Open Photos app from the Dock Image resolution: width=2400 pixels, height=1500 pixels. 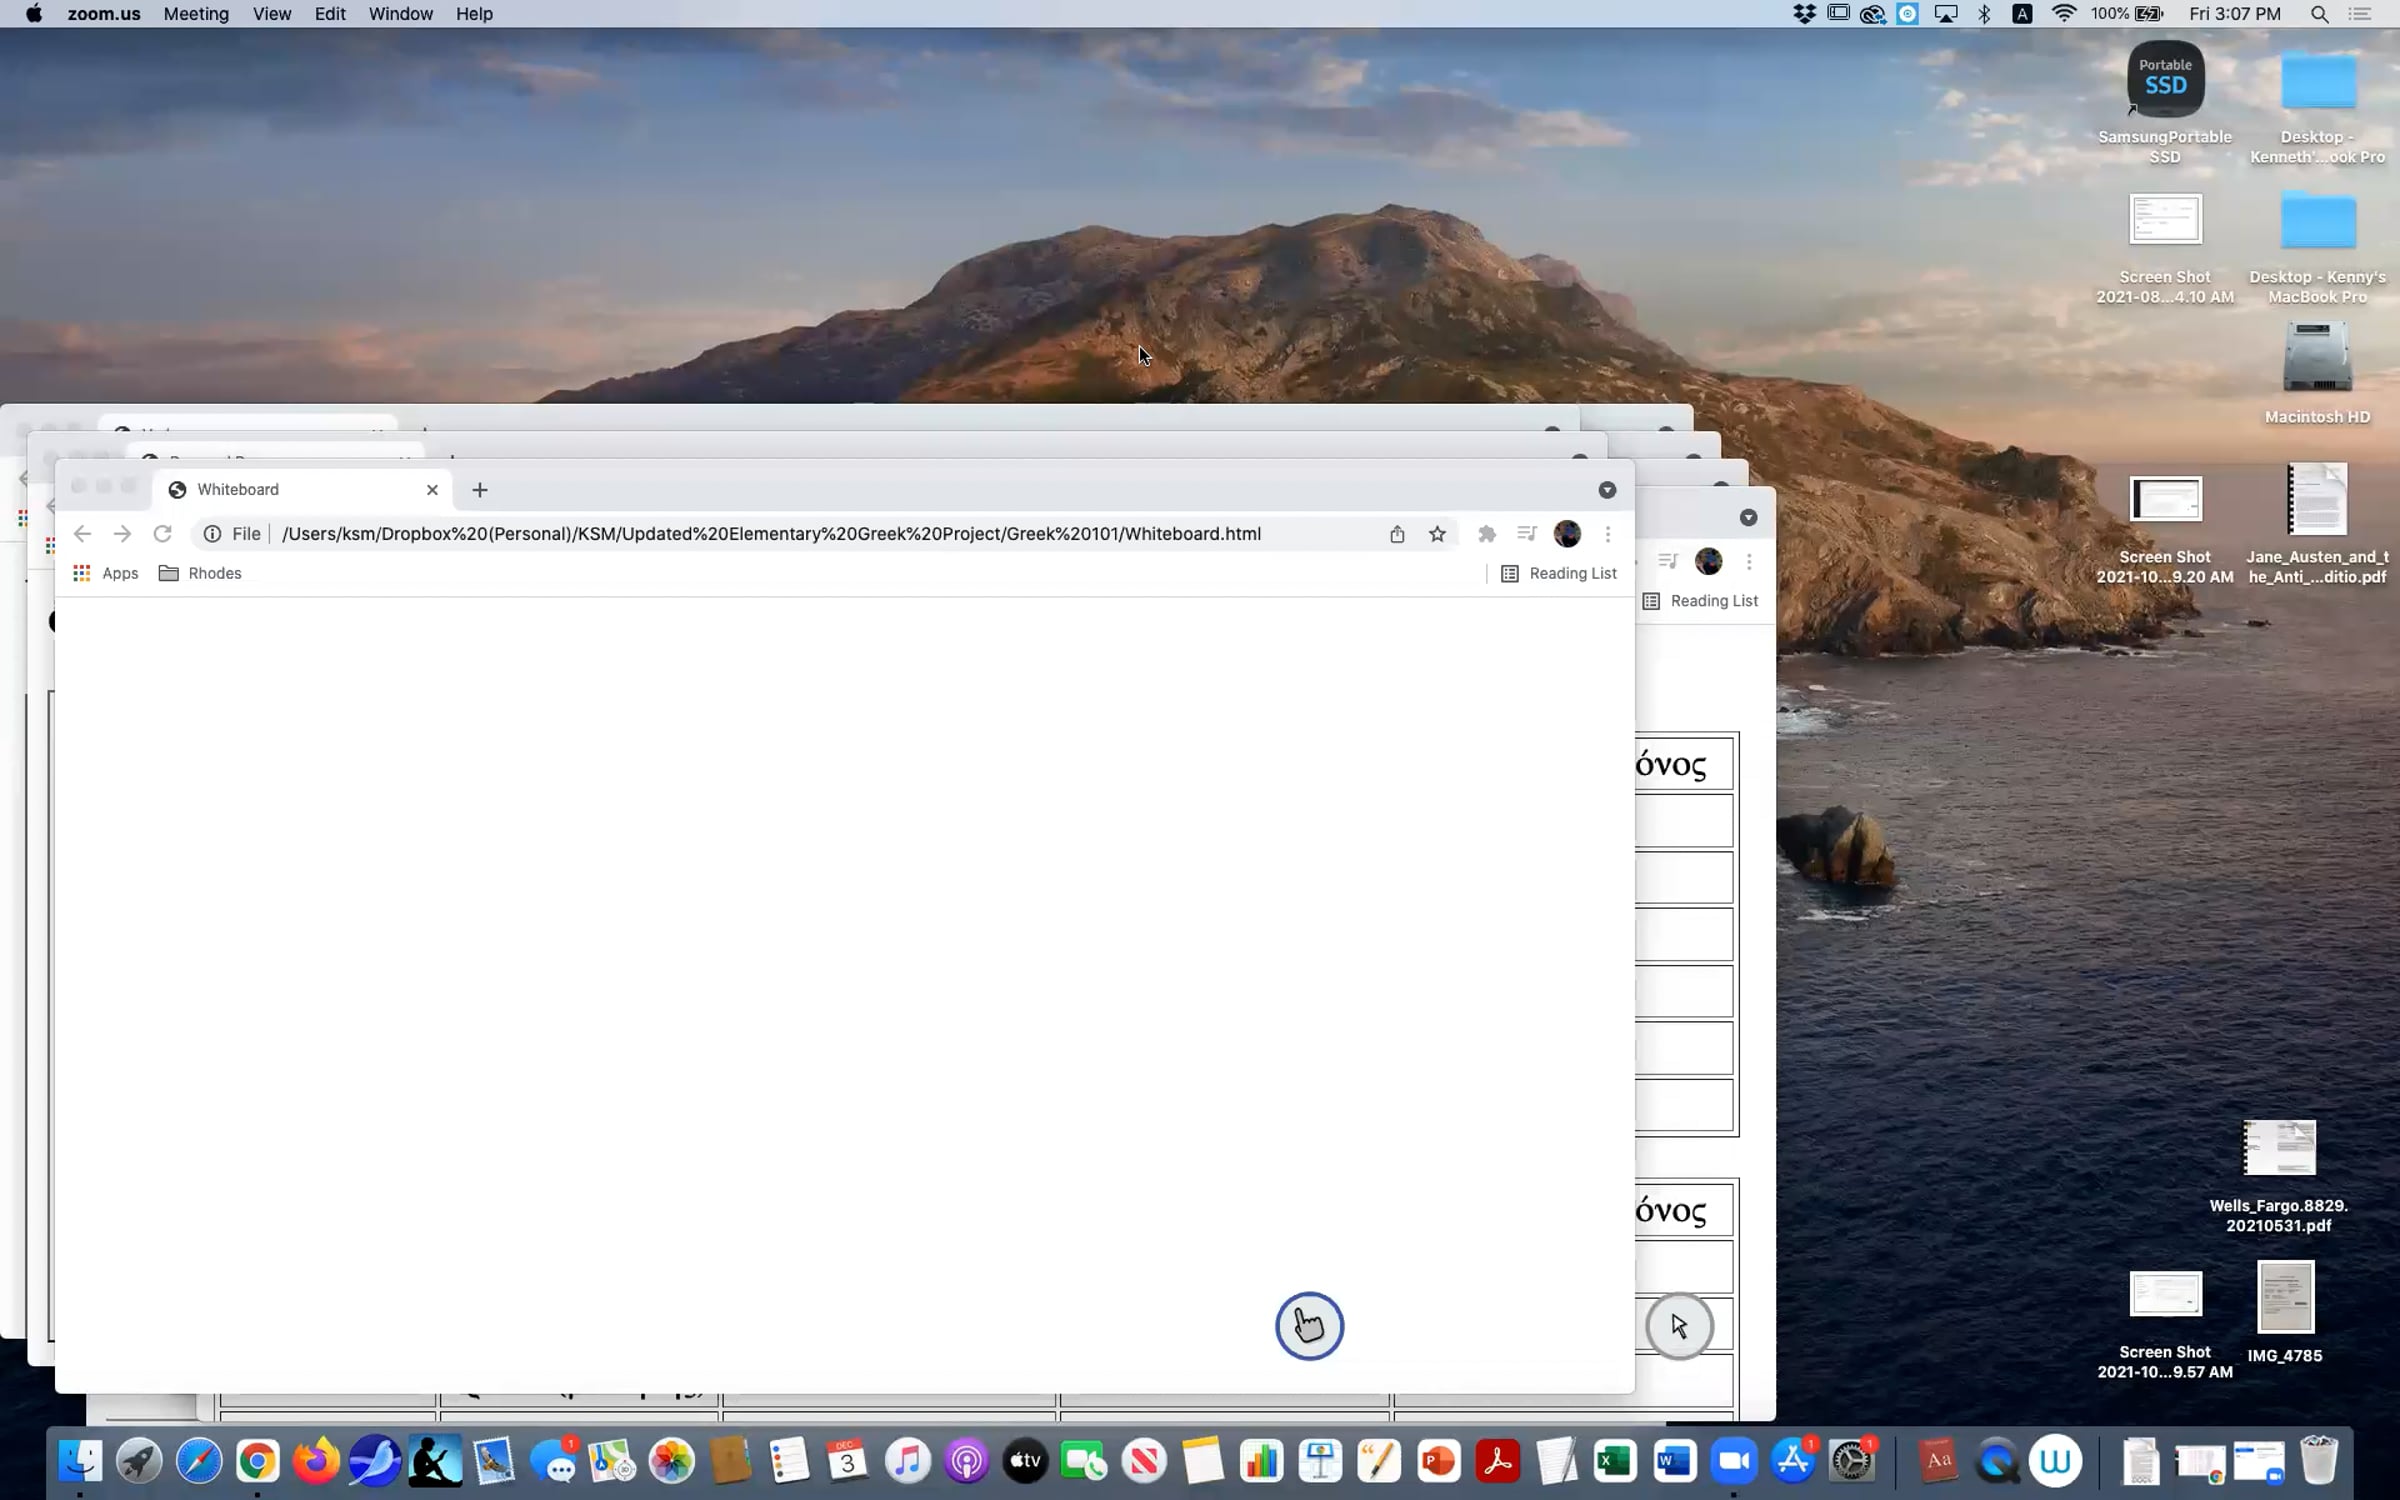tap(672, 1461)
